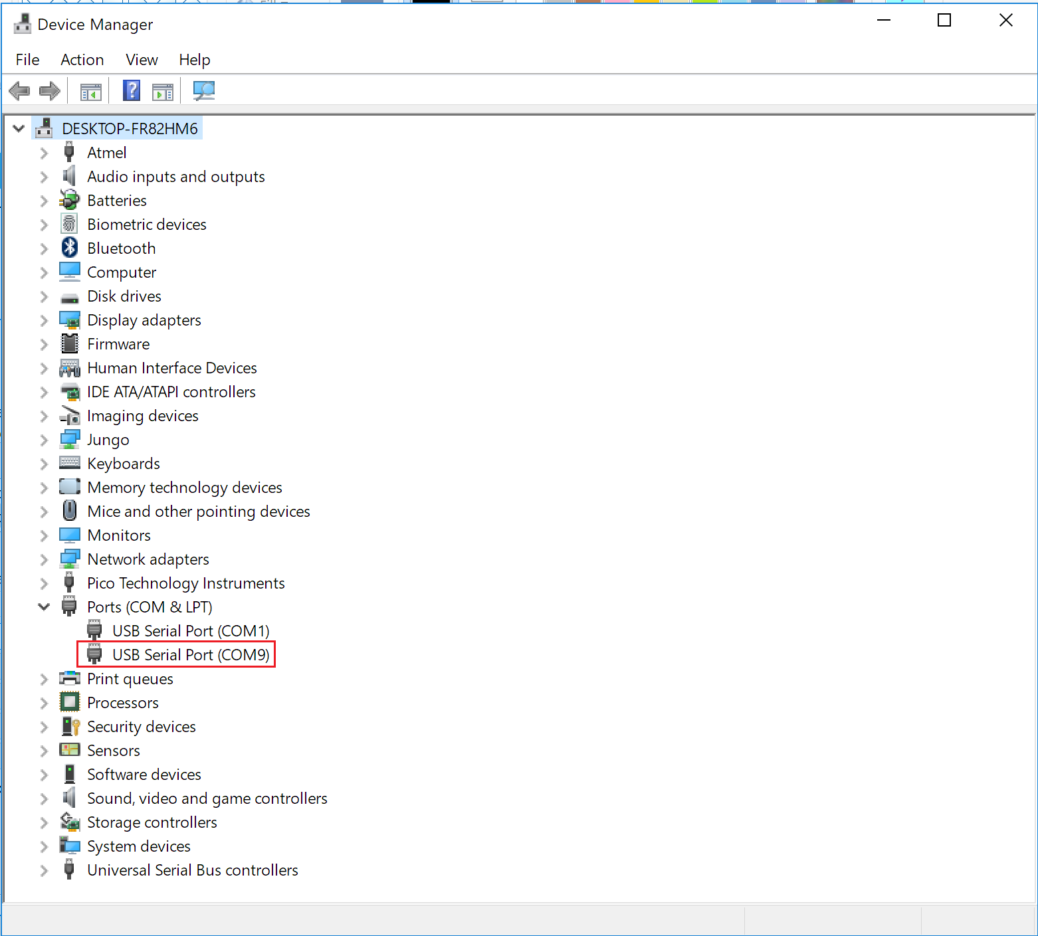Click the Atmel device category icon
1038x936 pixels.
[x=69, y=152]
